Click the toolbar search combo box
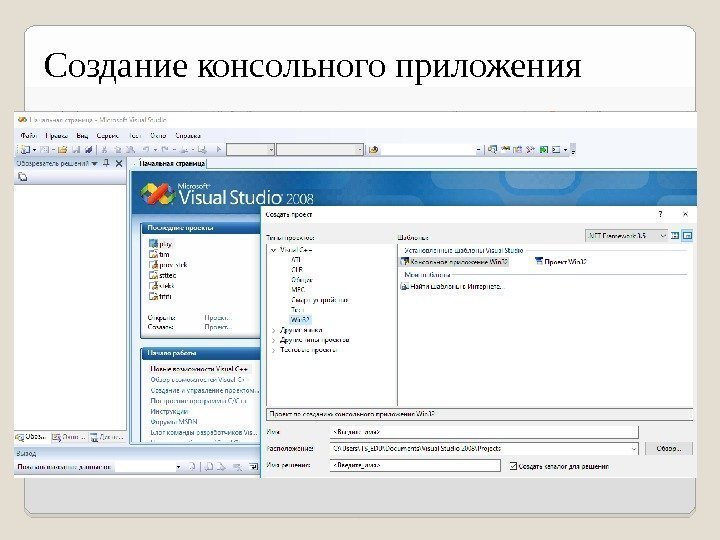The width and height of the screenshot is (720, 540). pyautogui.click(x=431, y=150)
